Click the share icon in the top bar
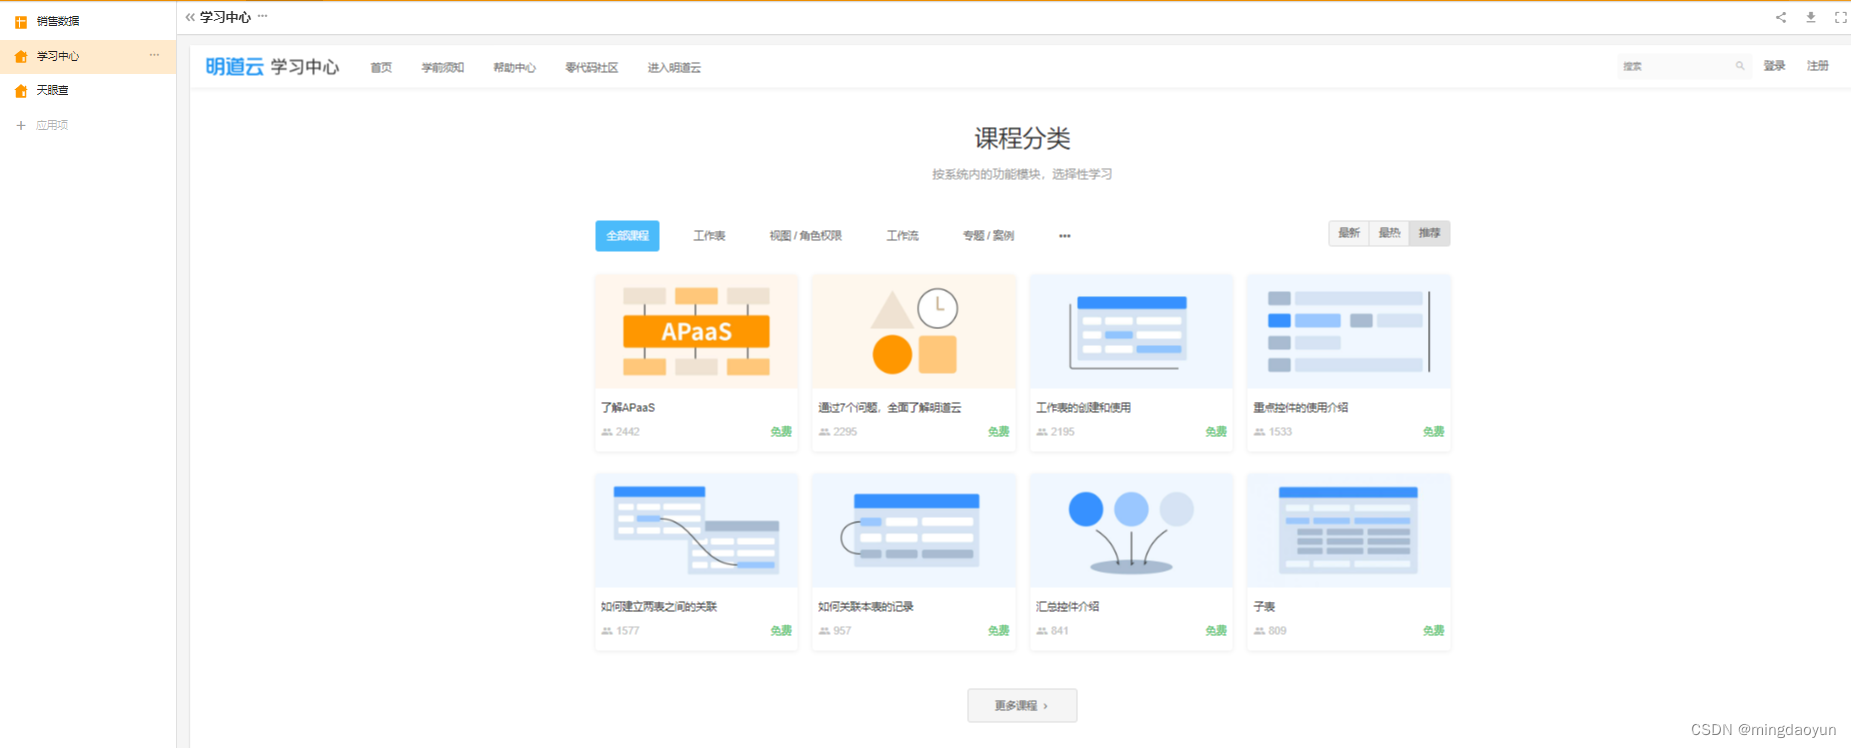This screenshot has width=1851, height=748. pyautogui.click(x=1781, y=17)
